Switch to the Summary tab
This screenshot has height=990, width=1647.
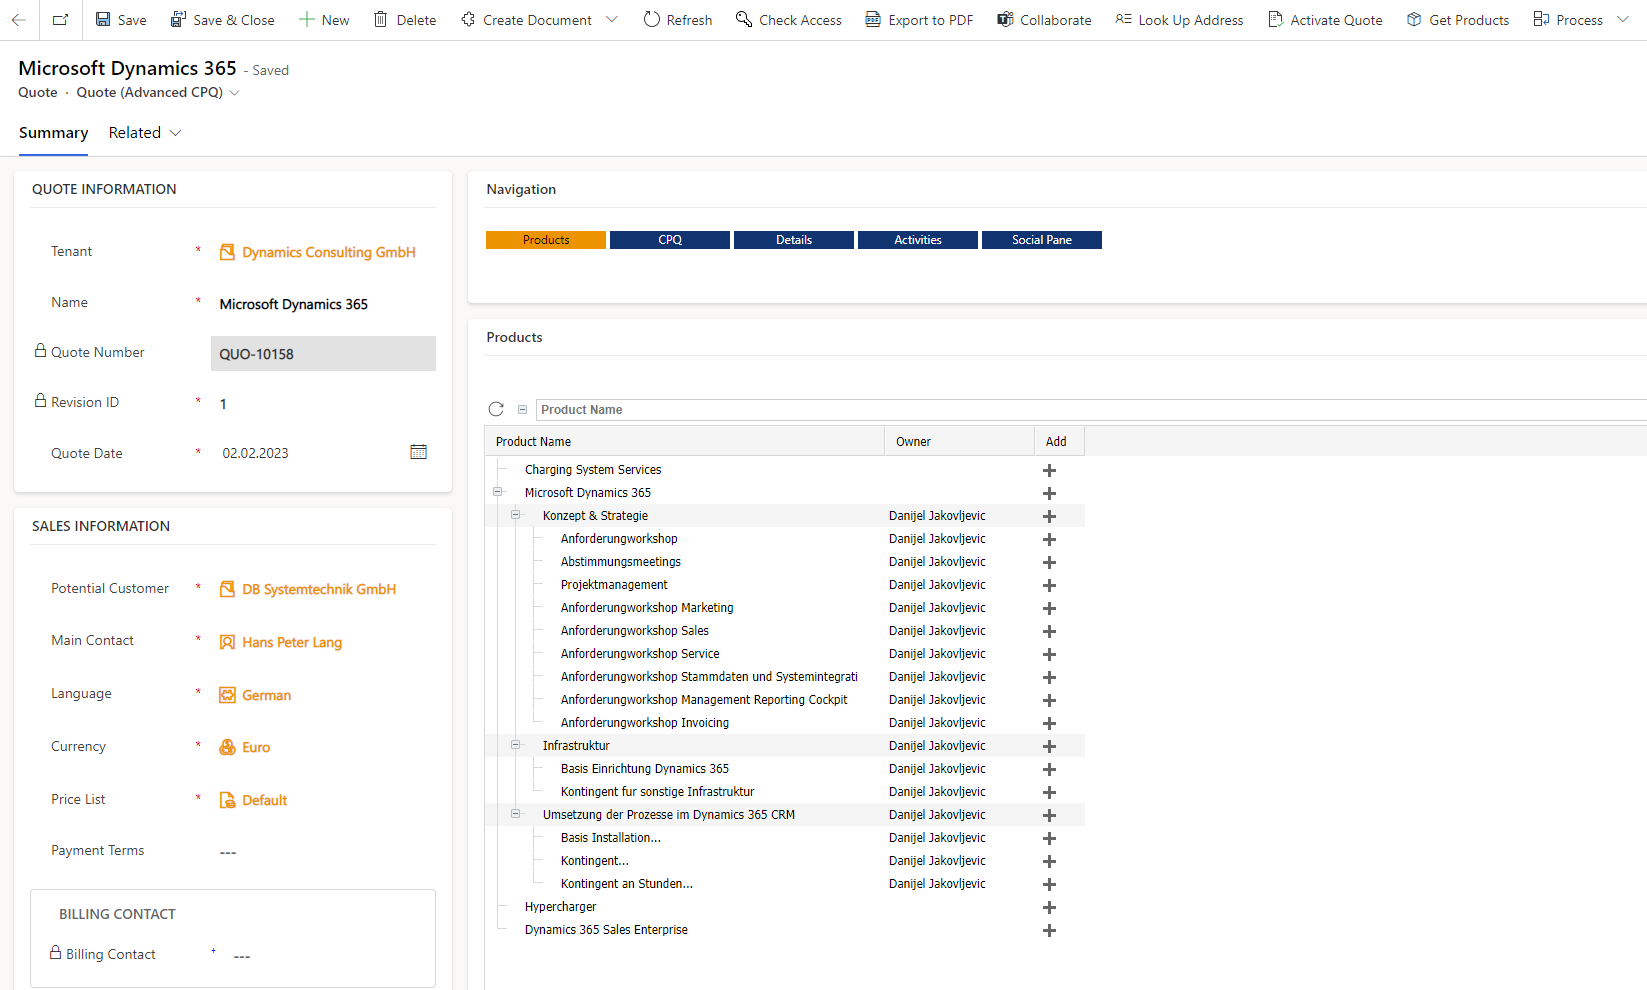[x=53, y=133]
